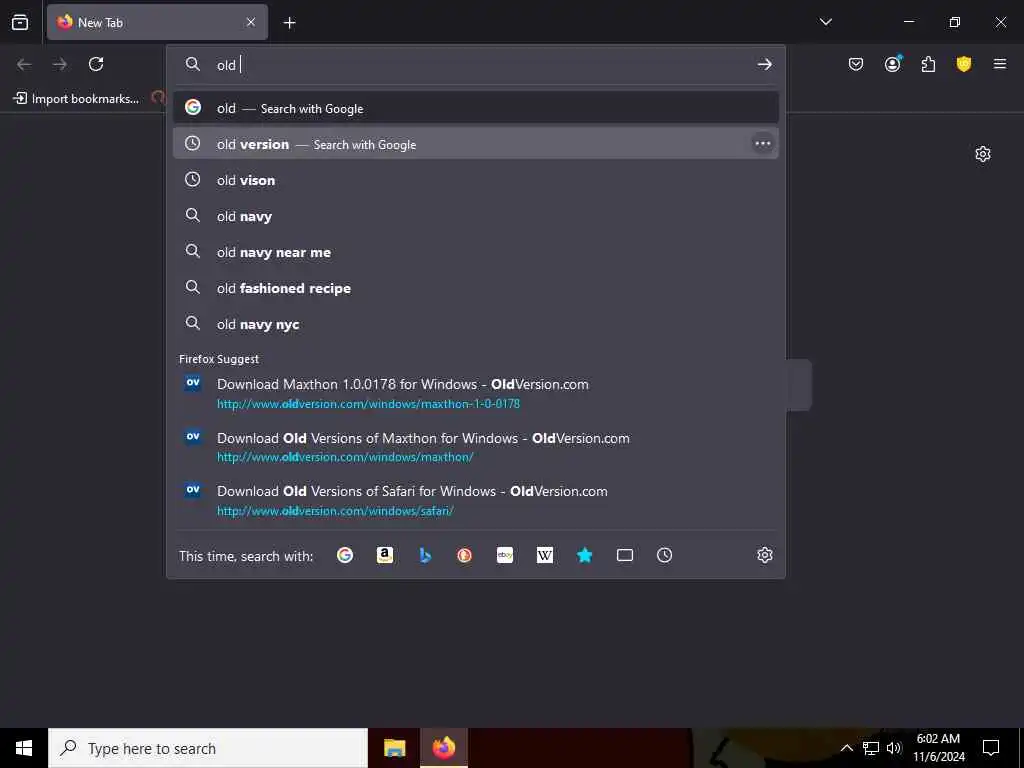Image resolution: width=1024 pixels, height=768 pixels.
Task: Open Old Versions of Maxthon suggestion
Action: (475, 447)
